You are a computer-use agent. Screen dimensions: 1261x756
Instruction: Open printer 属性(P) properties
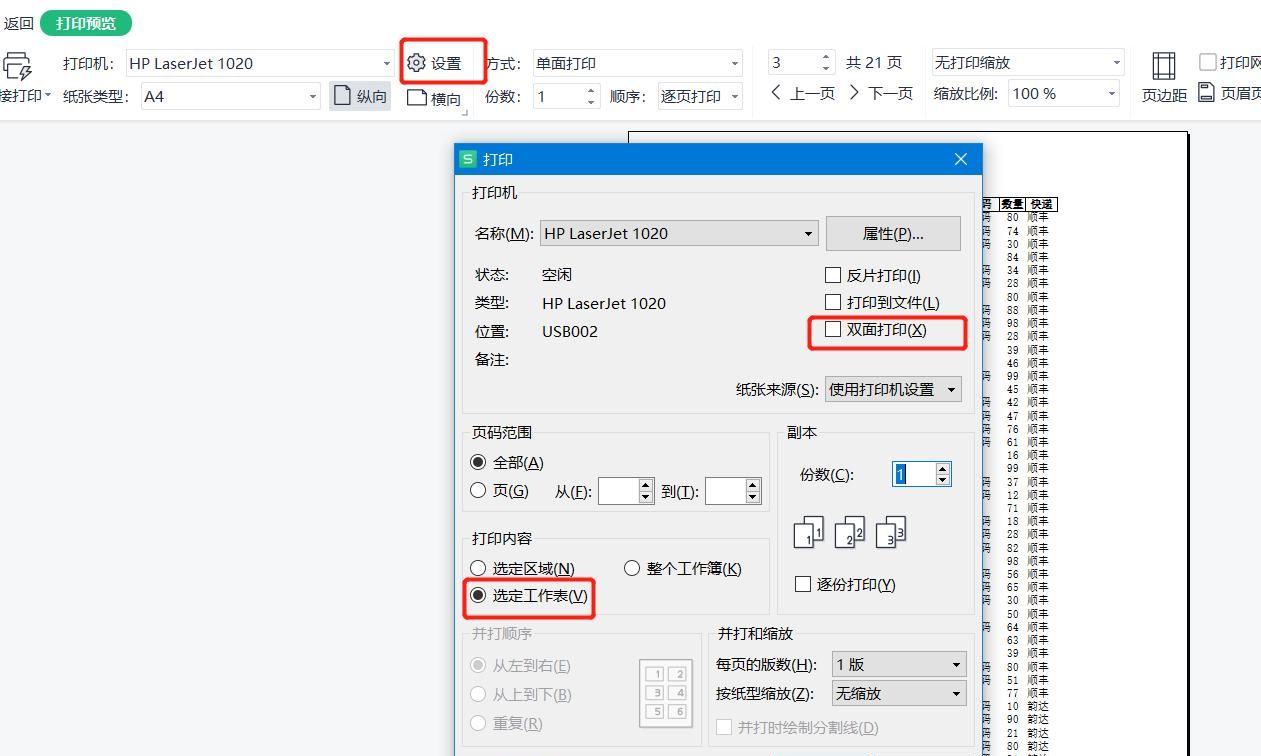coord(893,233)
